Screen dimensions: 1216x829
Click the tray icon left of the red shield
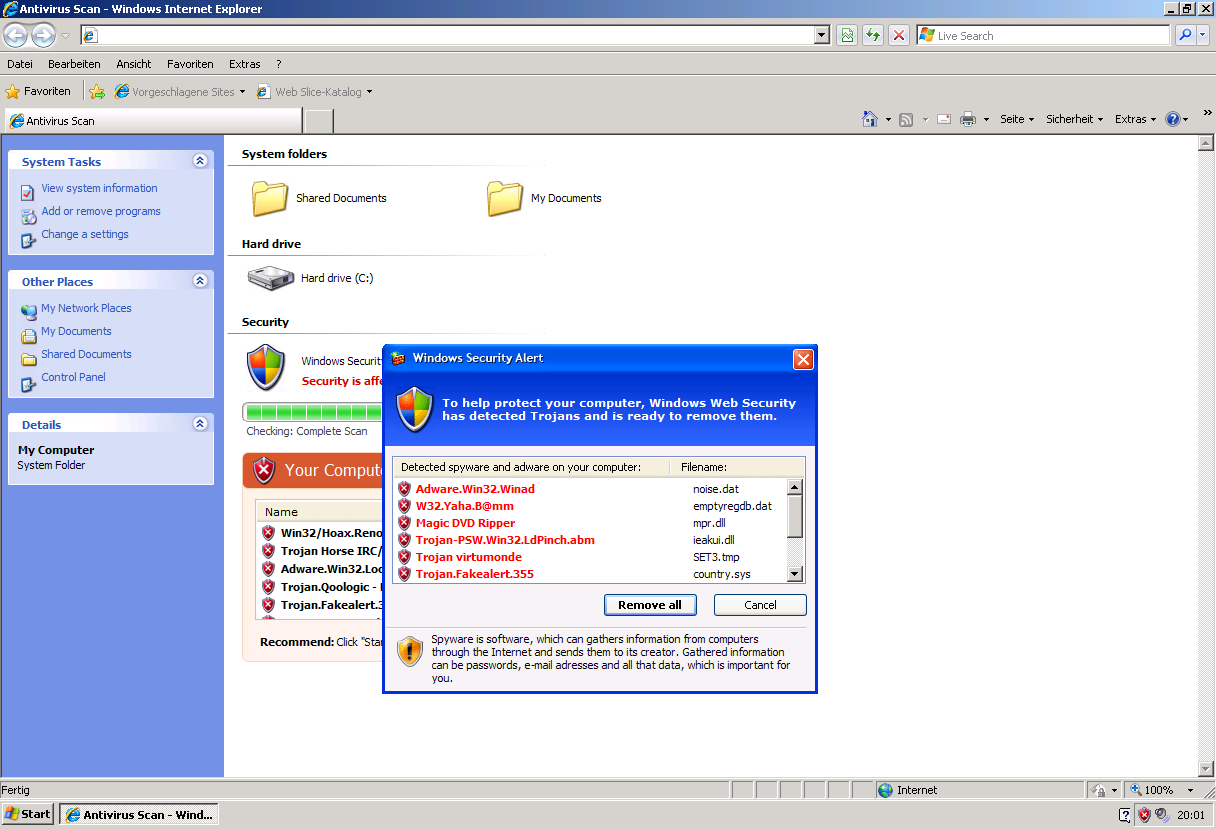coord(1125,815)
